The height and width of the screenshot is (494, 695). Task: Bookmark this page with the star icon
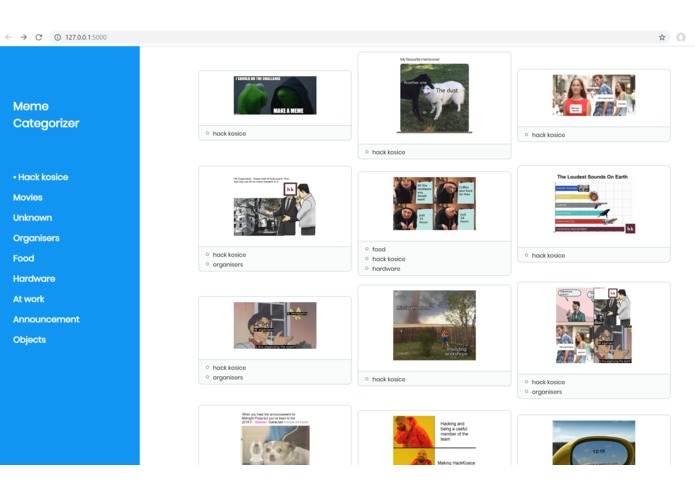(662, 37)
